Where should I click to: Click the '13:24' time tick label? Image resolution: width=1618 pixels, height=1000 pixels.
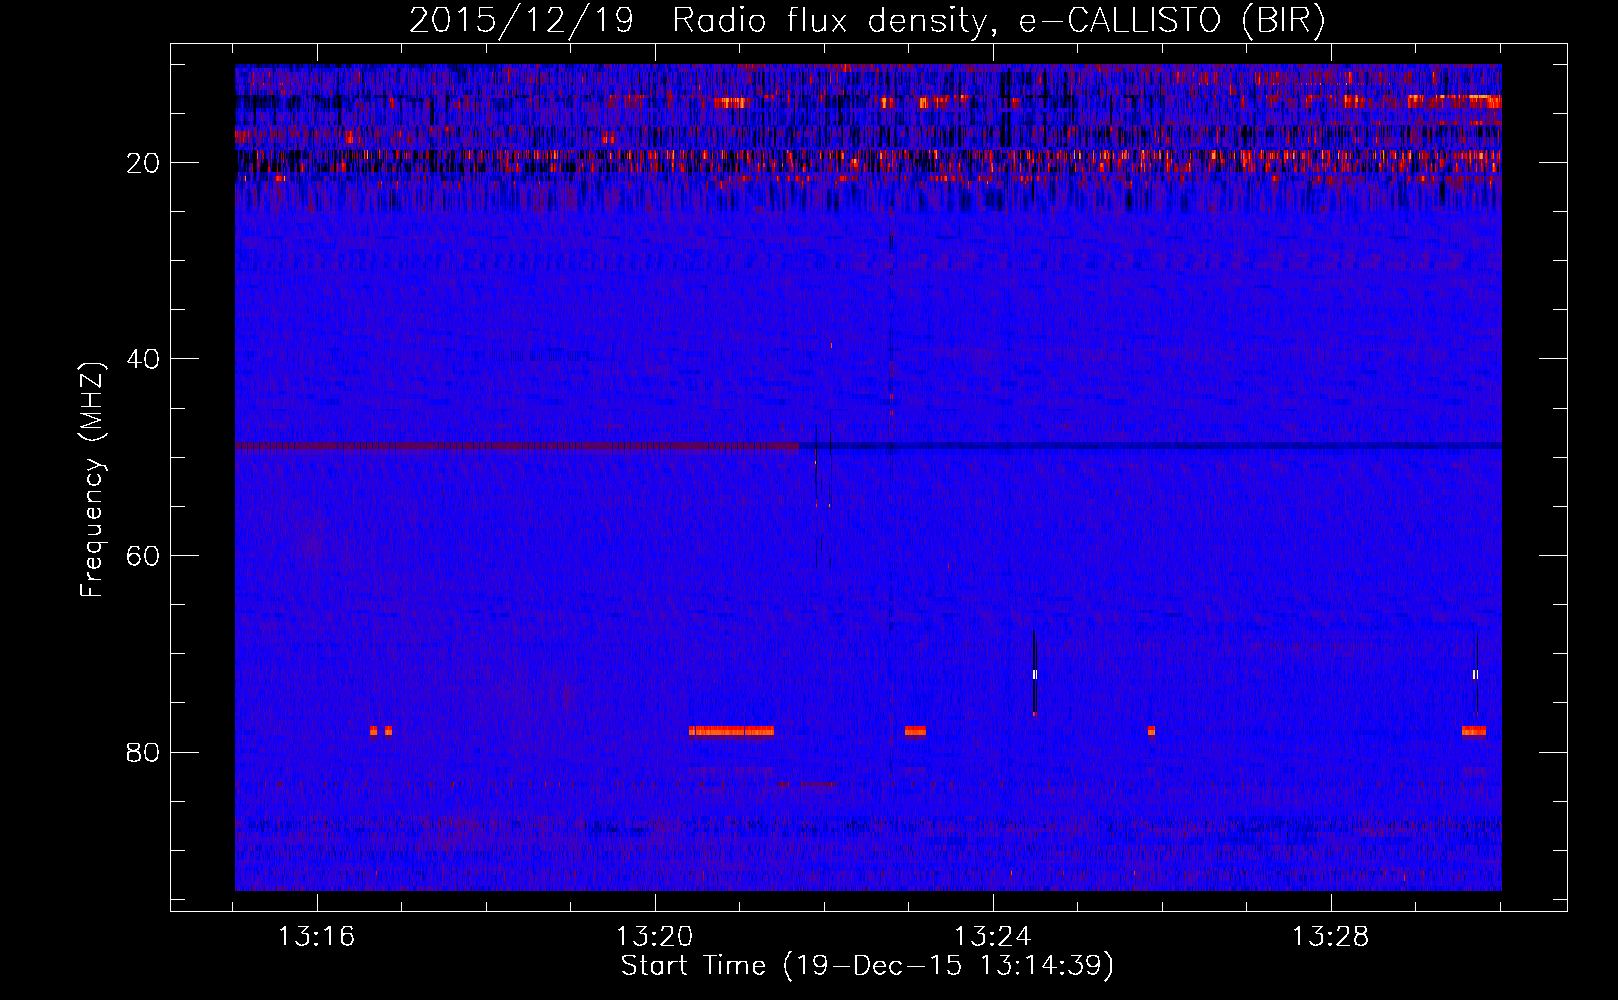[x=992, y=937]
